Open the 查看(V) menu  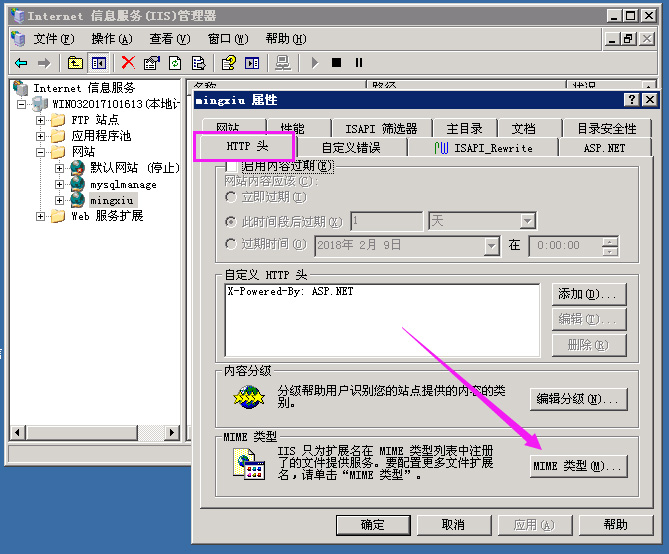[x=170, y=39]
